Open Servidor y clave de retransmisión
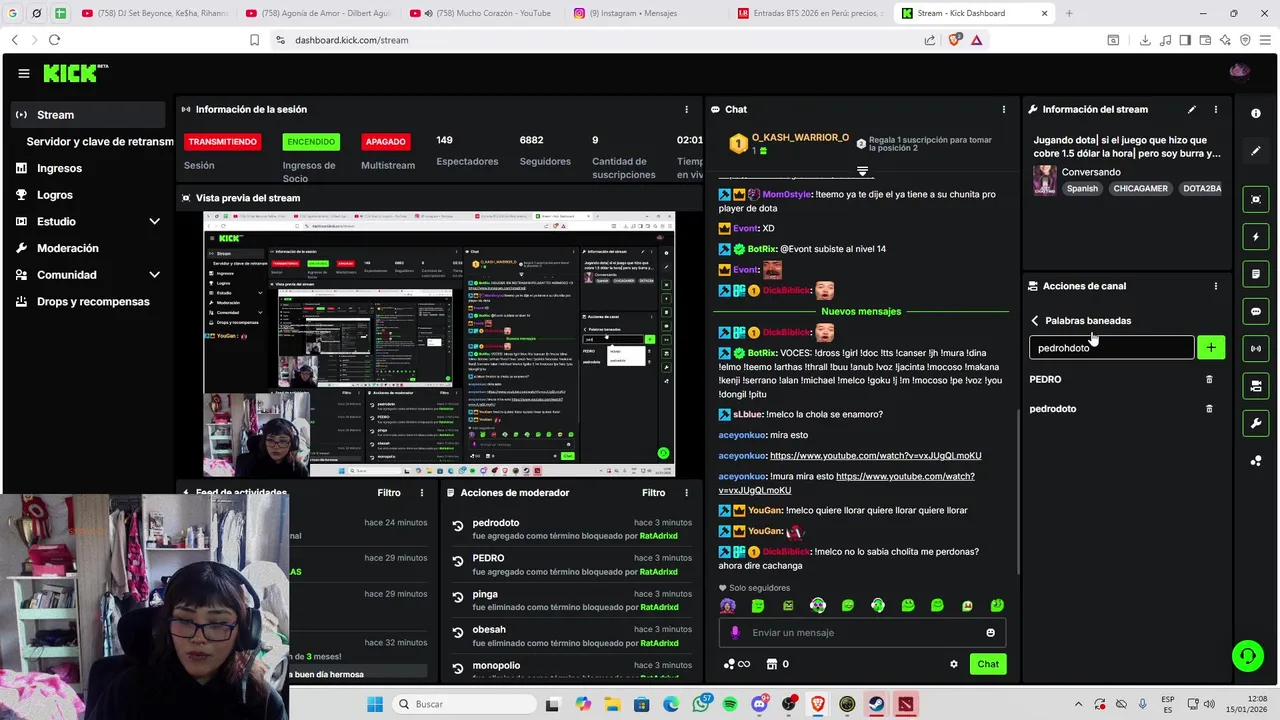This screenshot has width=1280, height=720. click(100, 142)
